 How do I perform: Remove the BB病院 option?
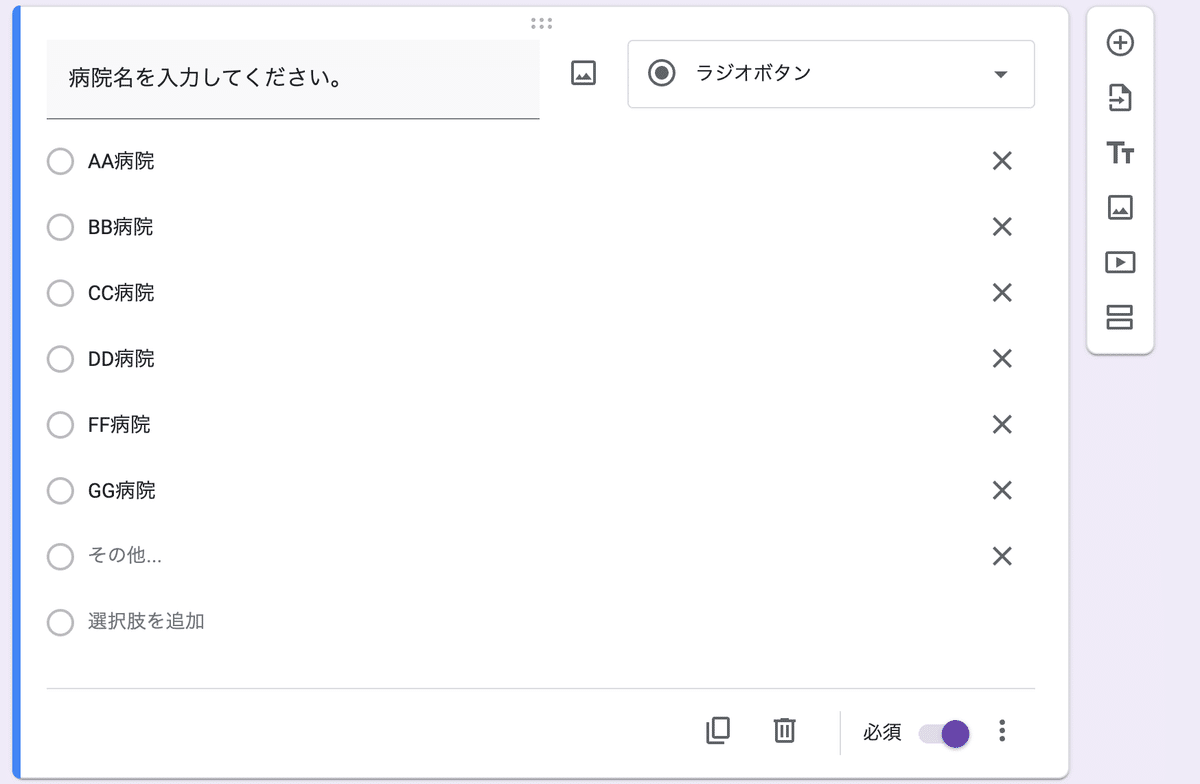click(1002, 227)
